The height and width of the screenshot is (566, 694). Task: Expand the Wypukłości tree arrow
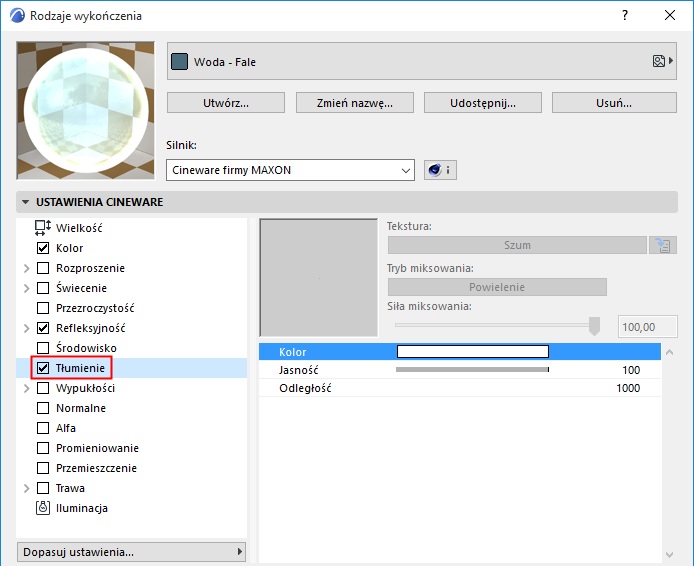pyautogui.click(x=26, y=388)
